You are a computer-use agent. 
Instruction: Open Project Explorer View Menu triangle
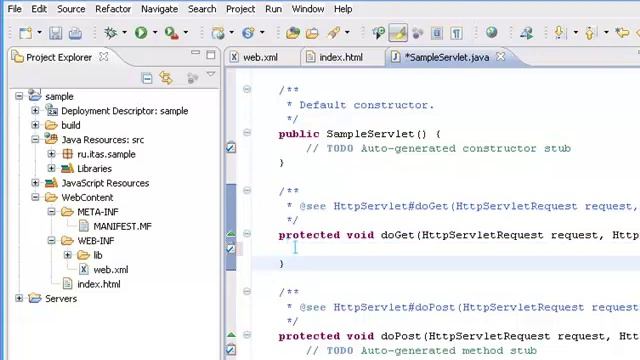point(211,74)
